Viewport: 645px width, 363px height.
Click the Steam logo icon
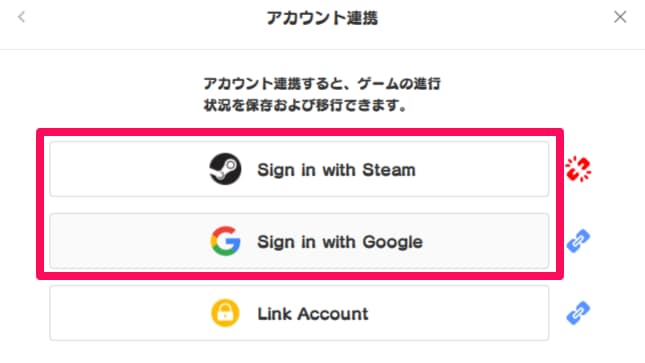click(x=225, y=169)
